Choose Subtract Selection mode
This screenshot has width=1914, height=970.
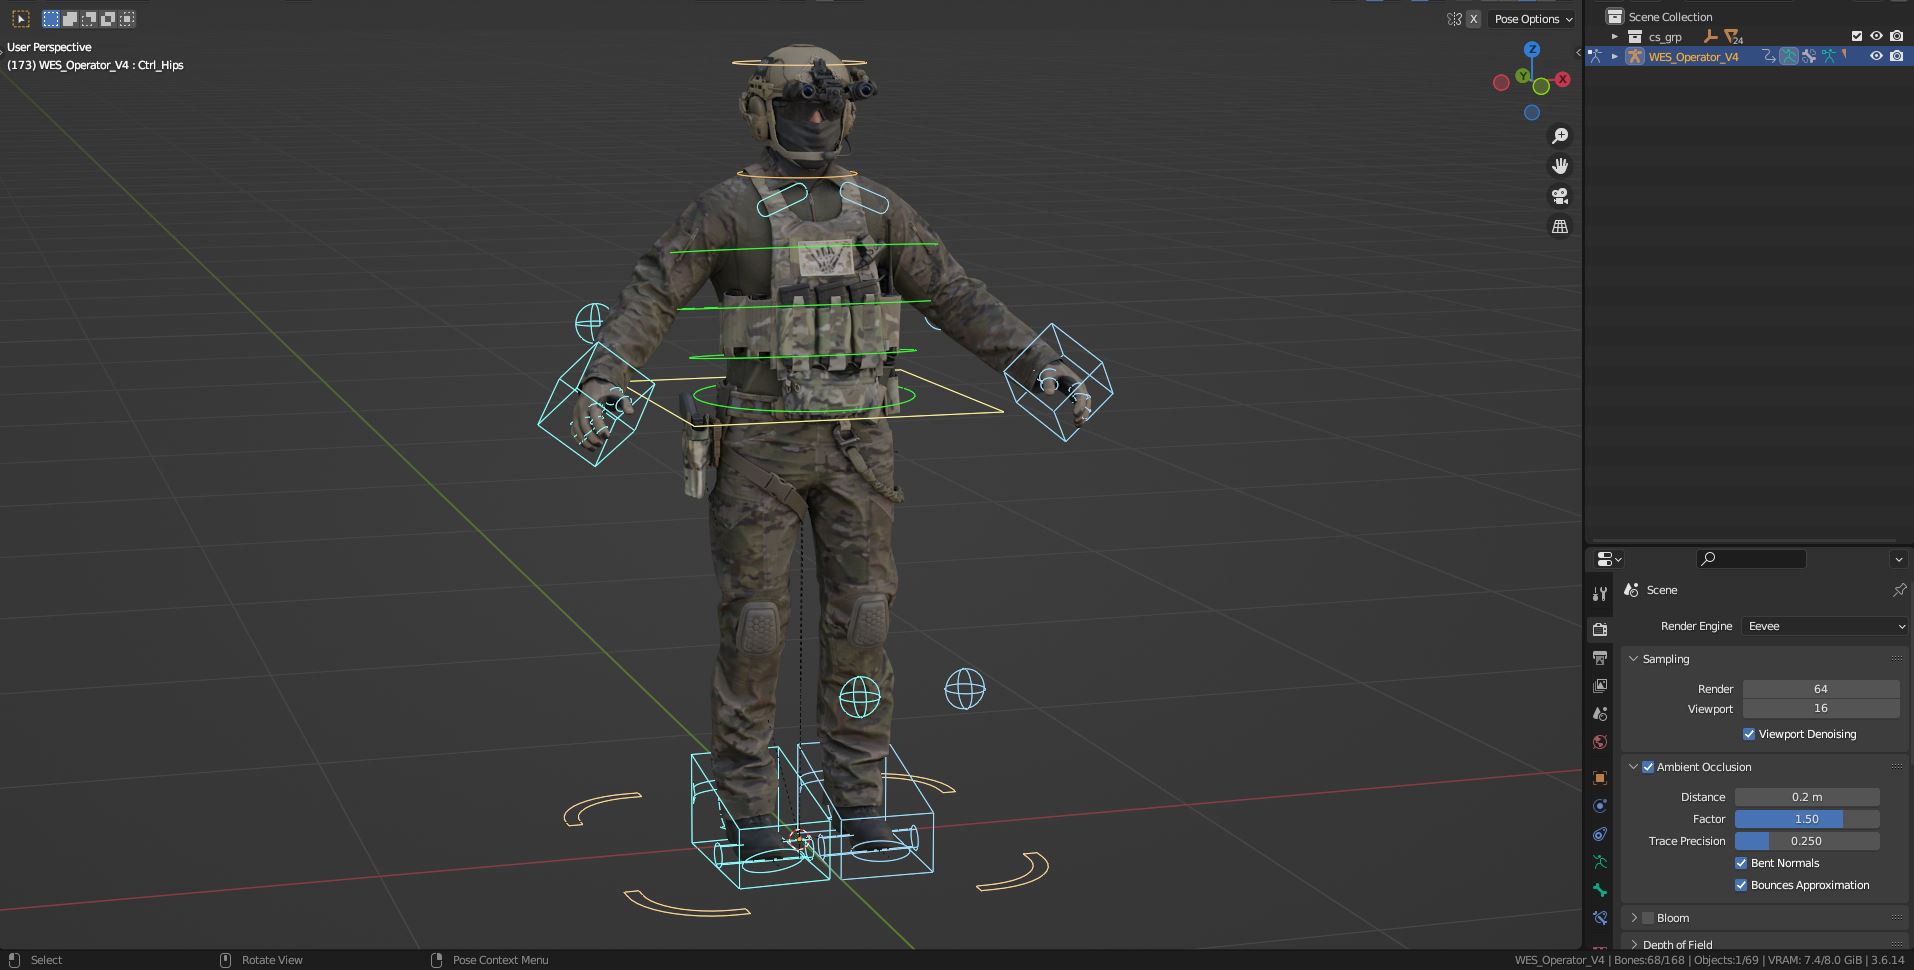89,19
